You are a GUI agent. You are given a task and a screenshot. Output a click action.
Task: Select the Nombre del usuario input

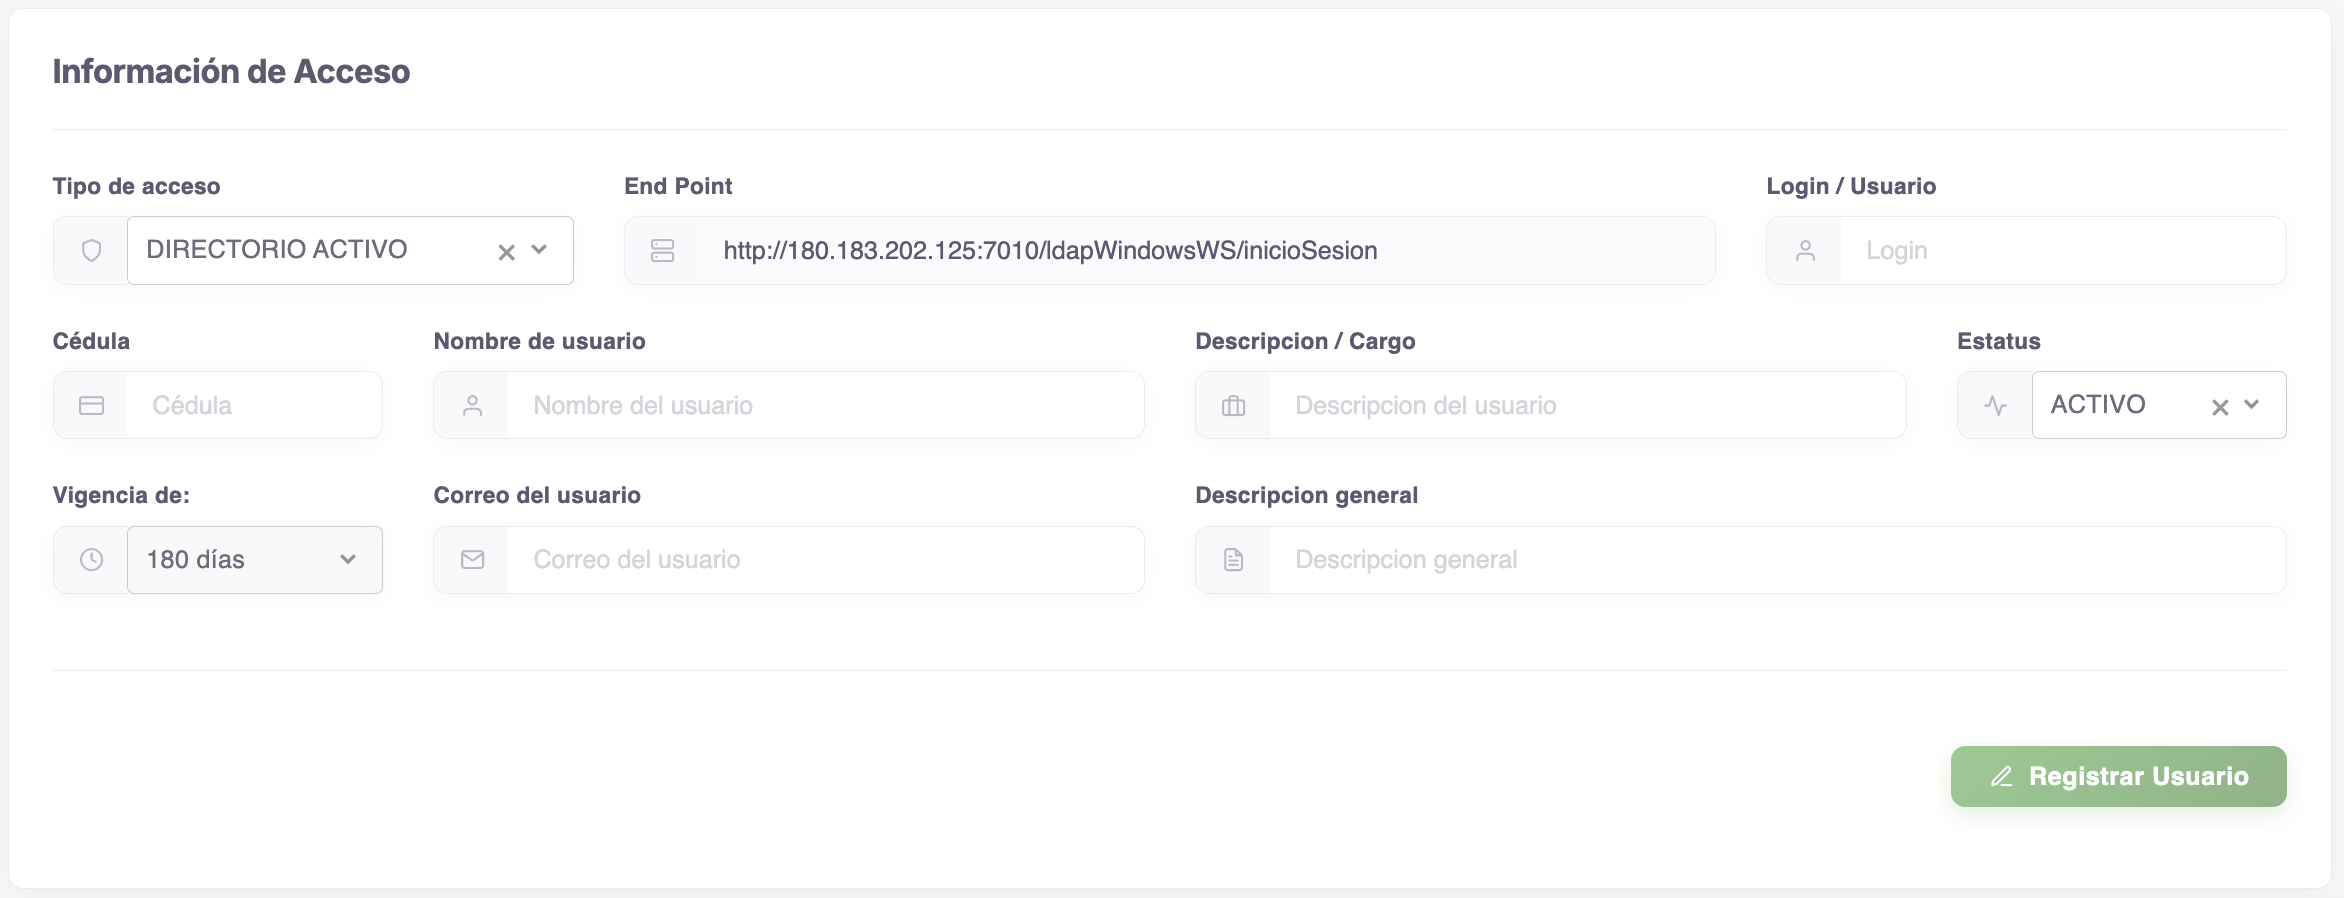(x=824, y=406)
